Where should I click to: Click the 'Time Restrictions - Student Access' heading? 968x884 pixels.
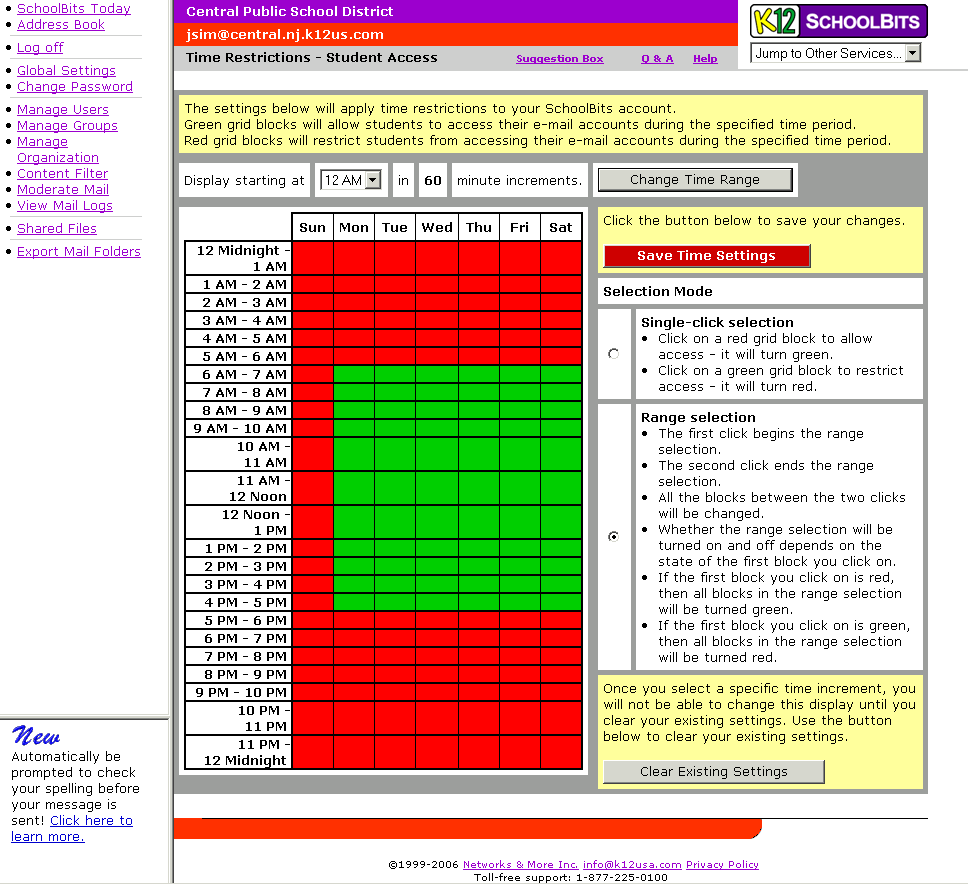pos(312,57)
